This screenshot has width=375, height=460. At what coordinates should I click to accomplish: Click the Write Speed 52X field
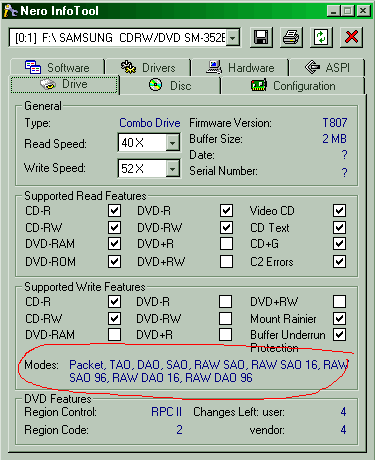[x=142, y=169]
